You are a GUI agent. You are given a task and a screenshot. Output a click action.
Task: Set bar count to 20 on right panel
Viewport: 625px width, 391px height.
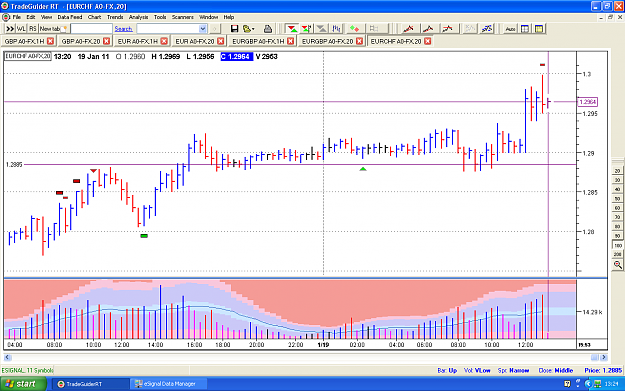point(617,171)
